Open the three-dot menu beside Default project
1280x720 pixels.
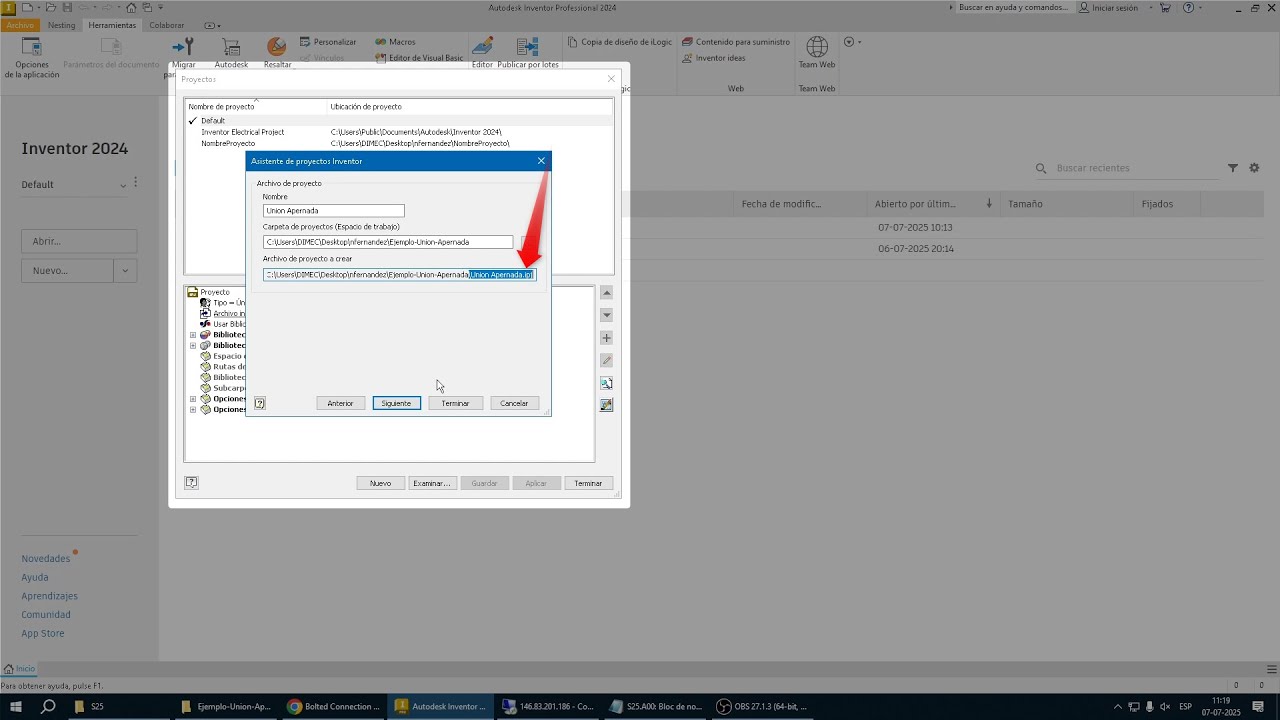[x=135, y=182]
